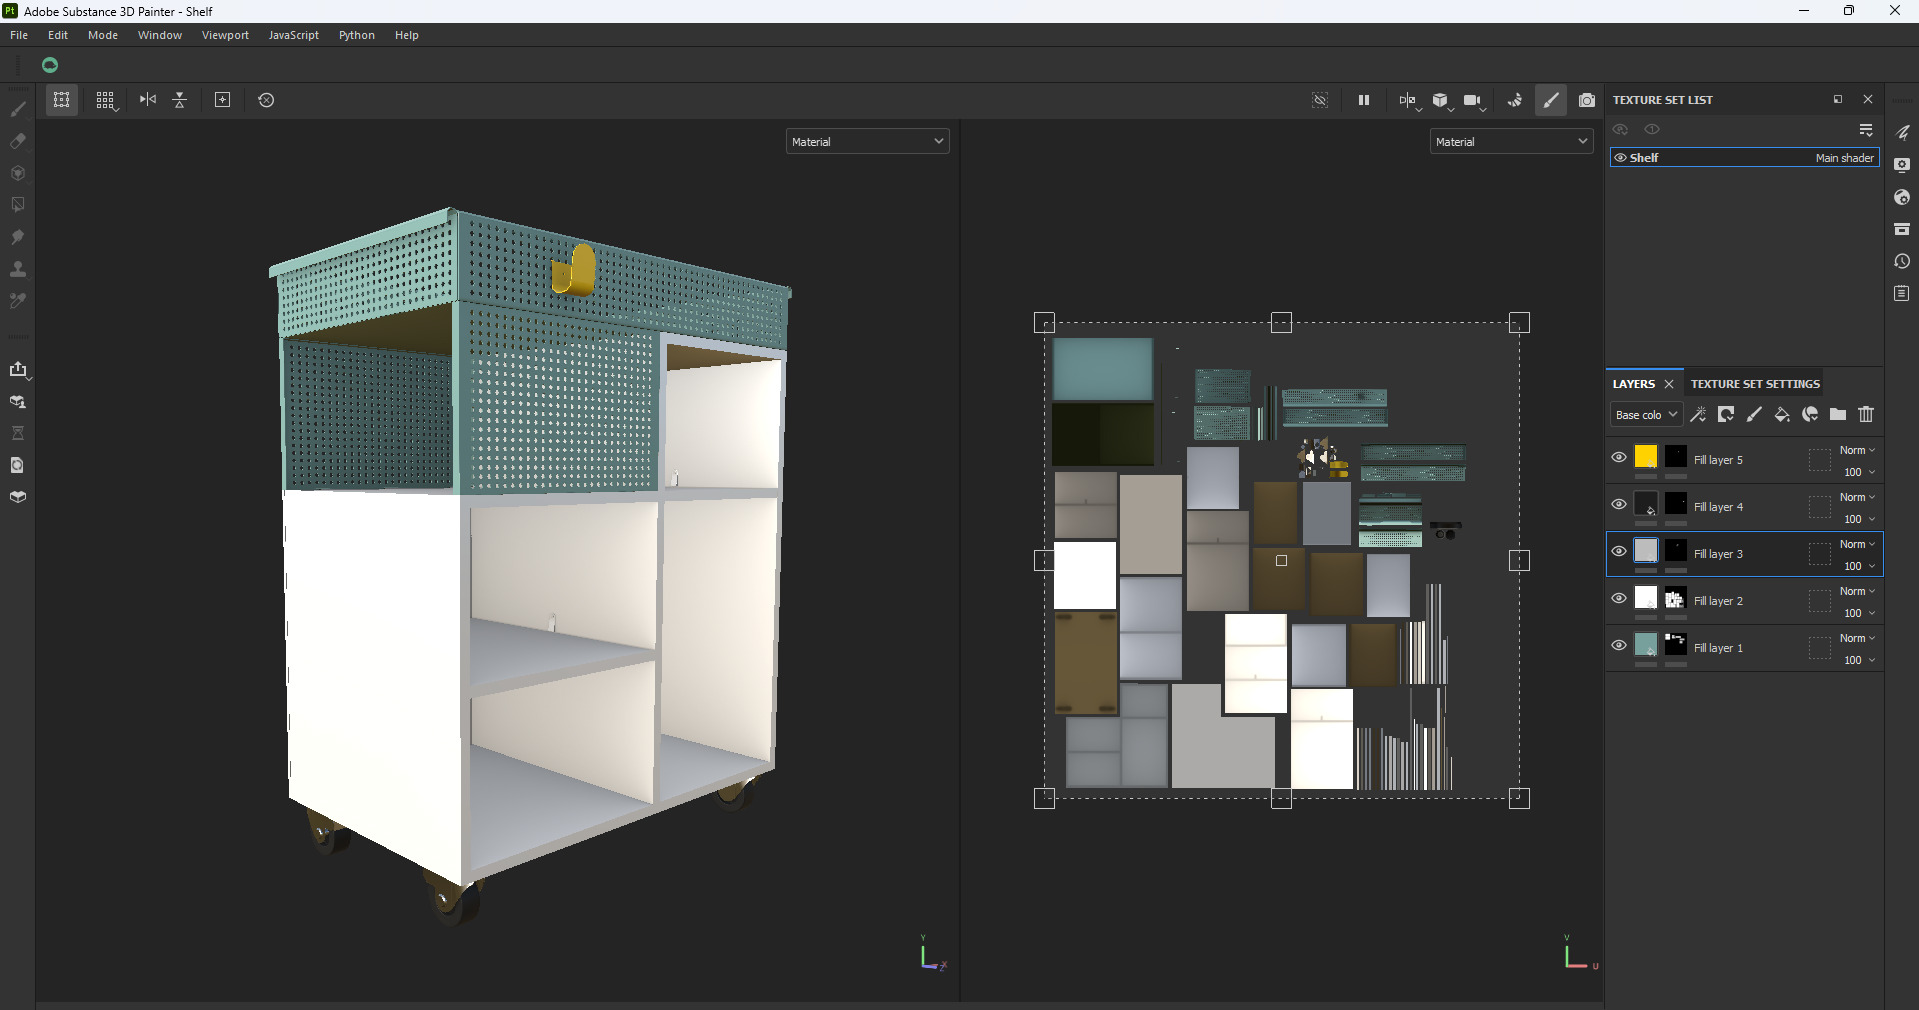Open the Shader settings globe icon
The width and height of the screenshot is (1919, 1010).
coord(1902,197)
